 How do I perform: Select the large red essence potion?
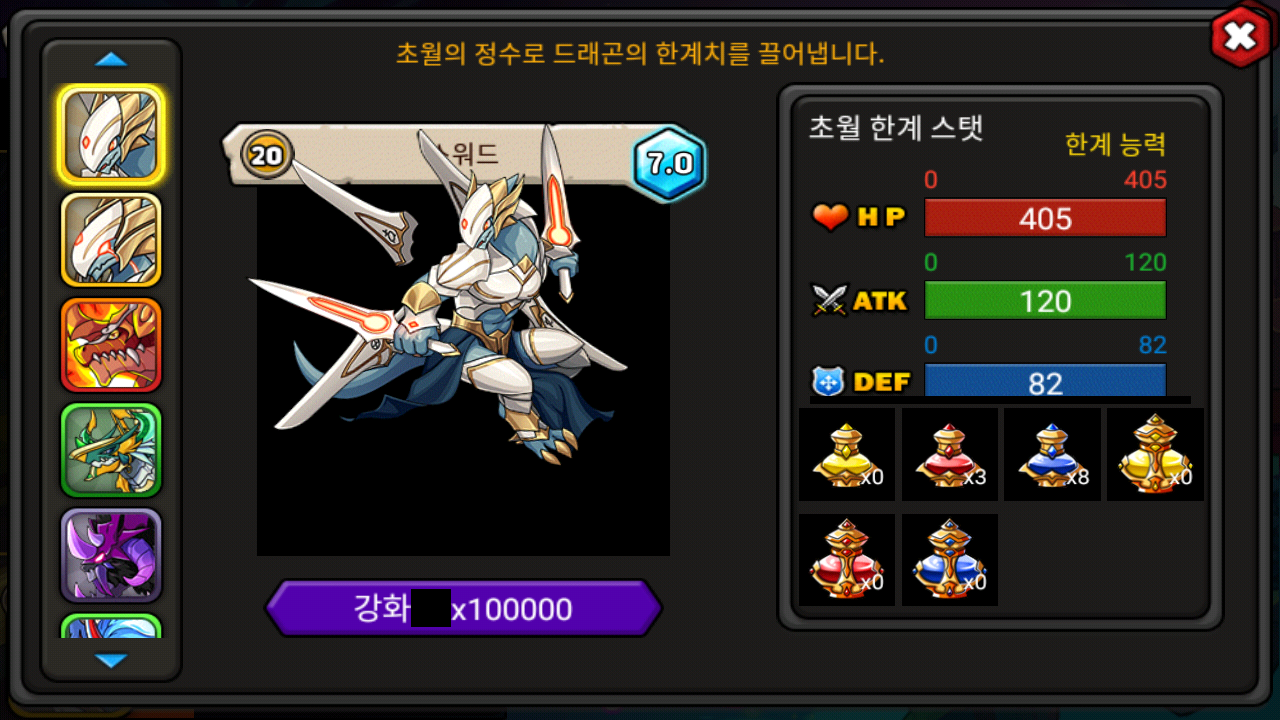coord(847,560)
